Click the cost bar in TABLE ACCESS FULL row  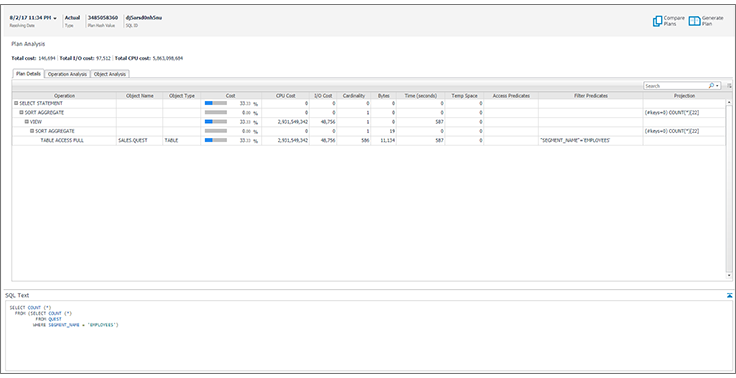[x=216, y=140]
